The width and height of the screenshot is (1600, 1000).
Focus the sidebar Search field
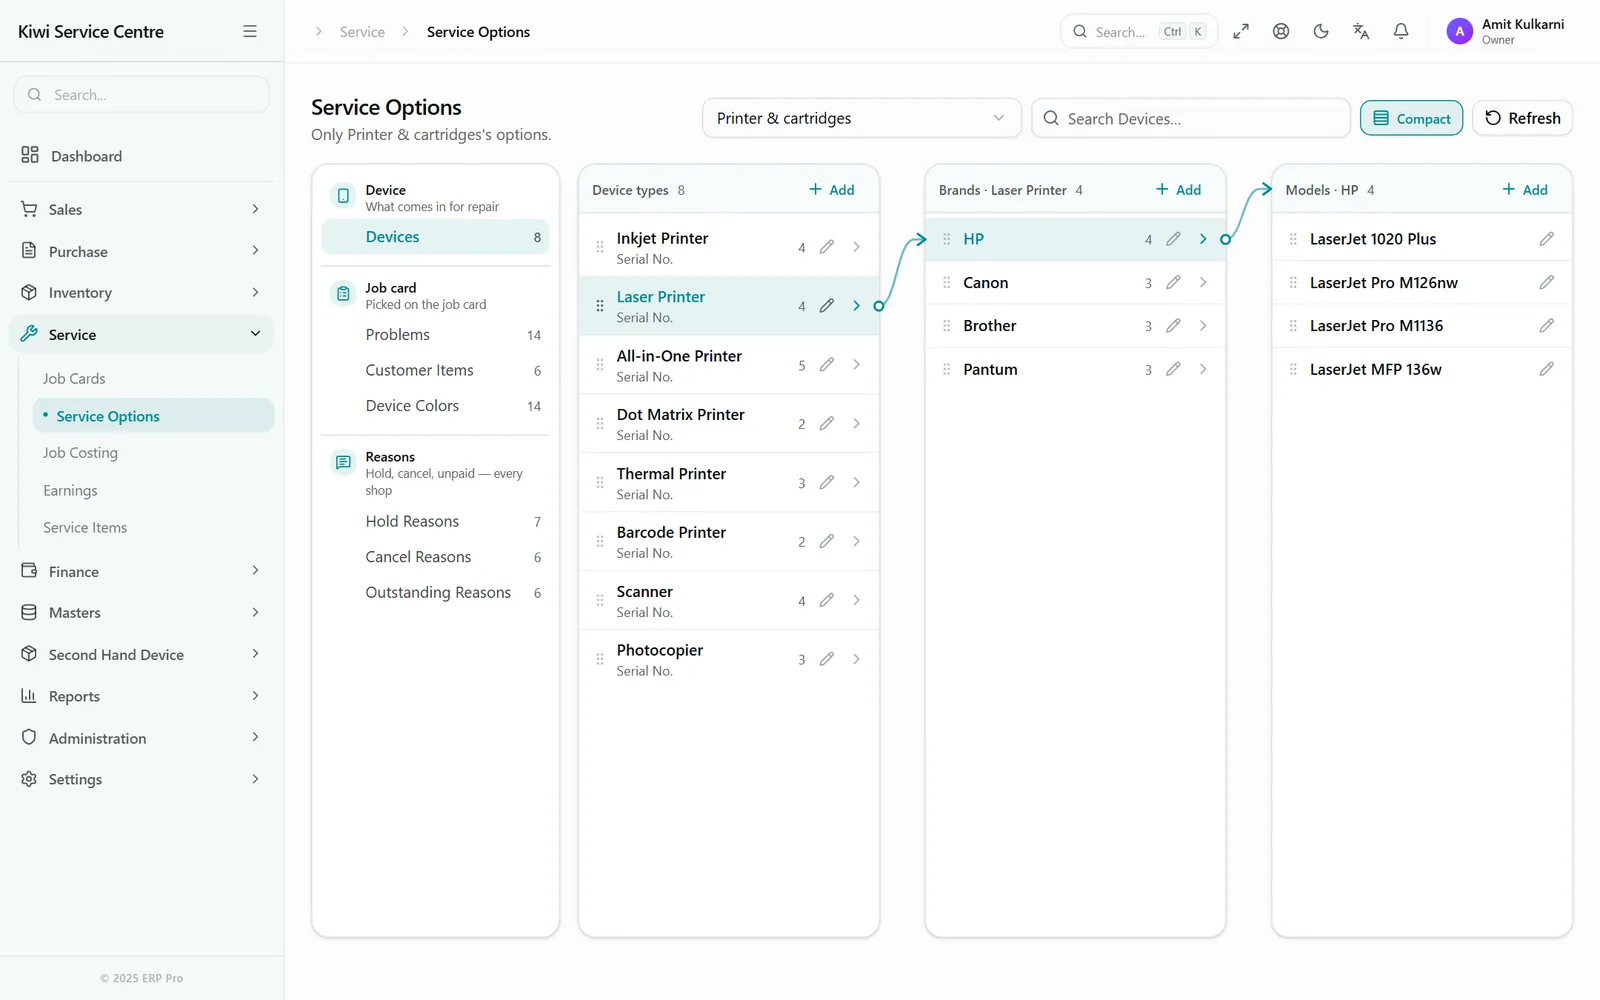[142, 94]
